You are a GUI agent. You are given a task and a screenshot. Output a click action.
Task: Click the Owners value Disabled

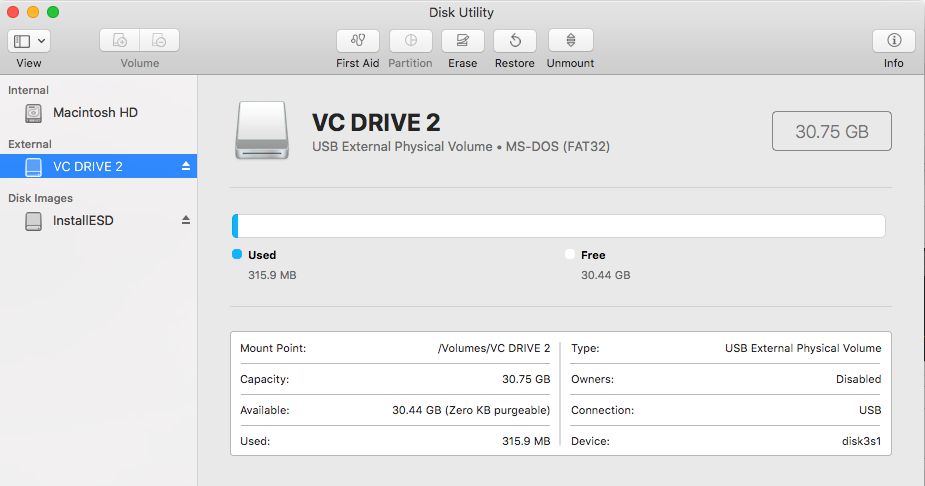click(x=858, y=379)
